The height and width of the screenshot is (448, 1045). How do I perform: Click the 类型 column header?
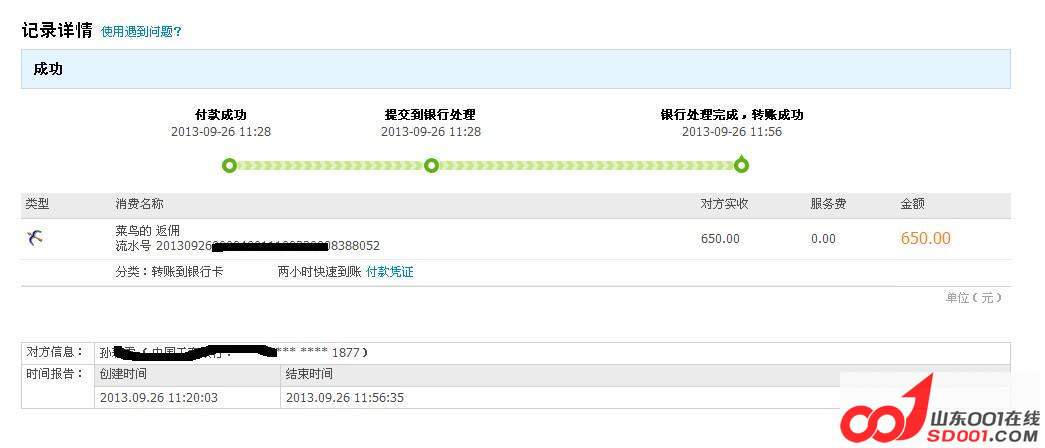(36, 204)
